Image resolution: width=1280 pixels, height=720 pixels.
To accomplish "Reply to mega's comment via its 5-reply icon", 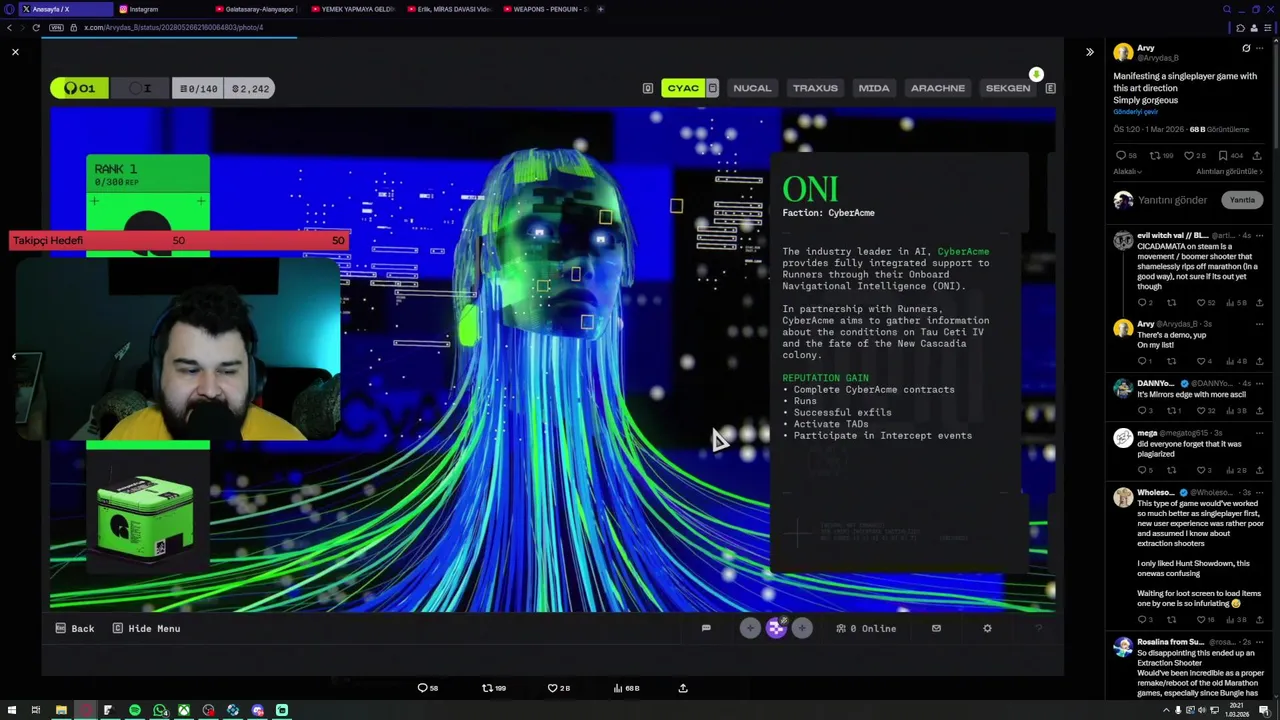I will point(1145,470).
